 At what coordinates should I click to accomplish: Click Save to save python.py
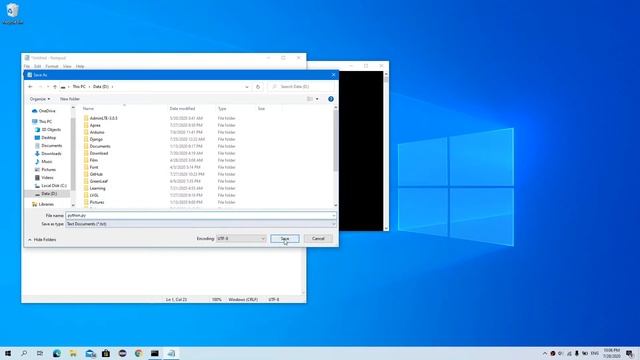(285, 238)
